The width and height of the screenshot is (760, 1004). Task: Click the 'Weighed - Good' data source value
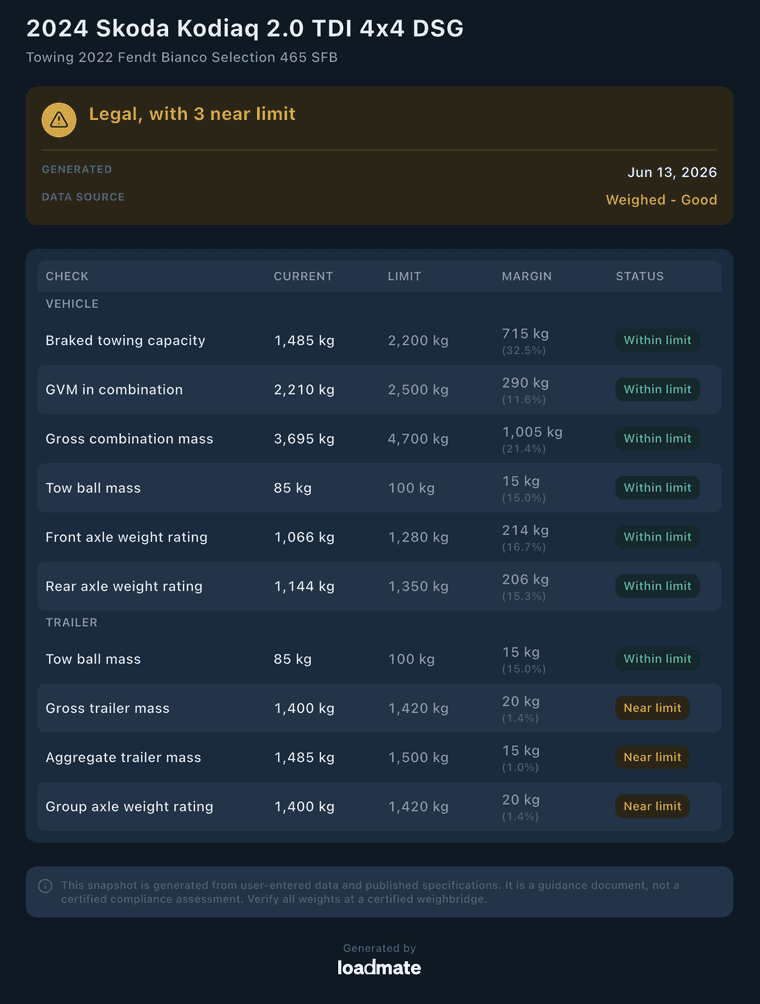click(x=661, y=200)
